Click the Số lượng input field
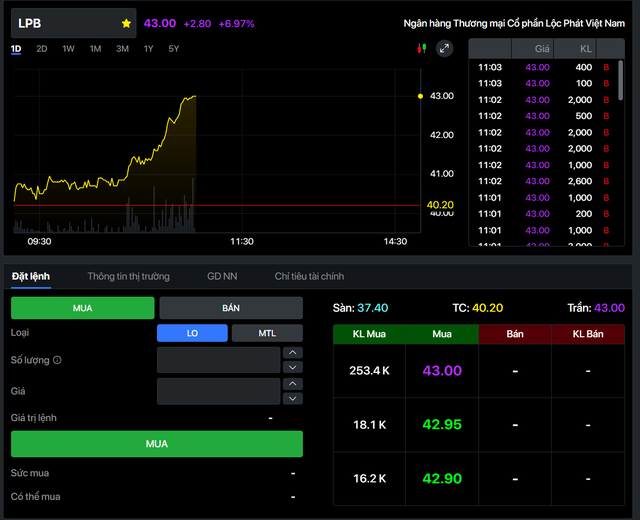This screenshot has height=520, width=640. pos(218,360)
